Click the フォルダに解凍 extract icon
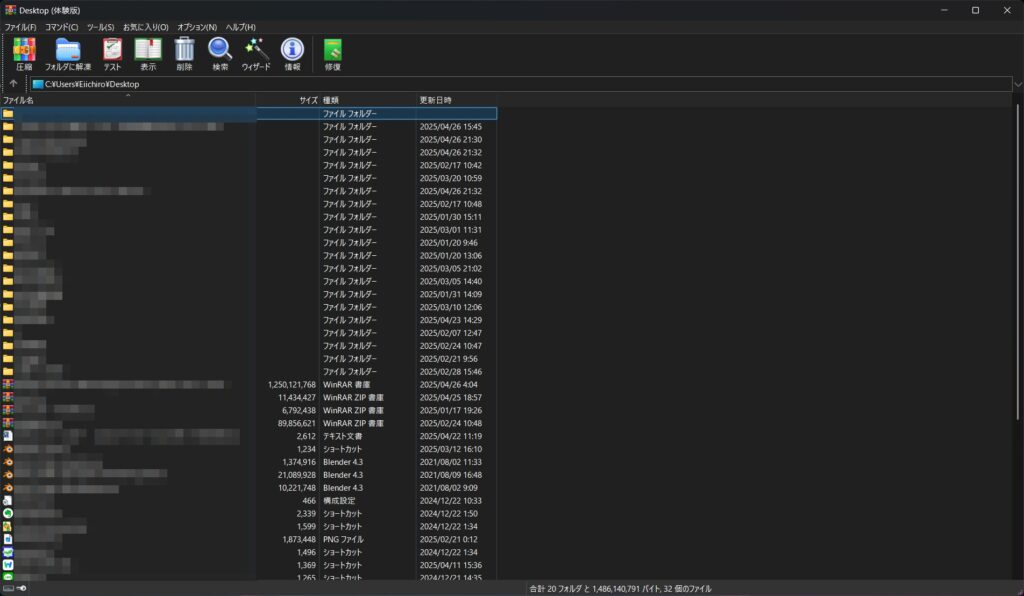 (x=68, y=50)
